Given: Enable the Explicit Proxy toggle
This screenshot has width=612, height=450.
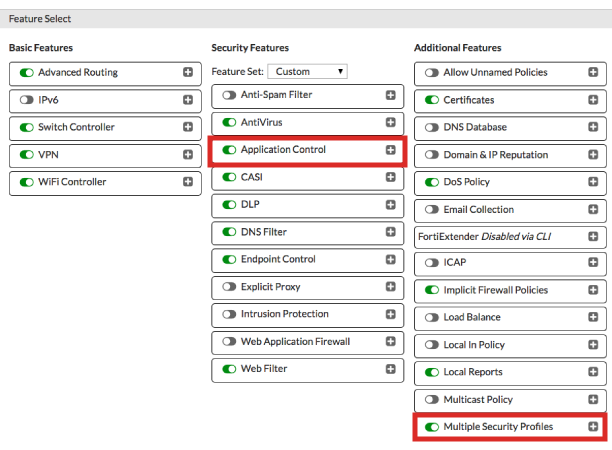Looking at the screenshot, I should (x=229, y=287).
